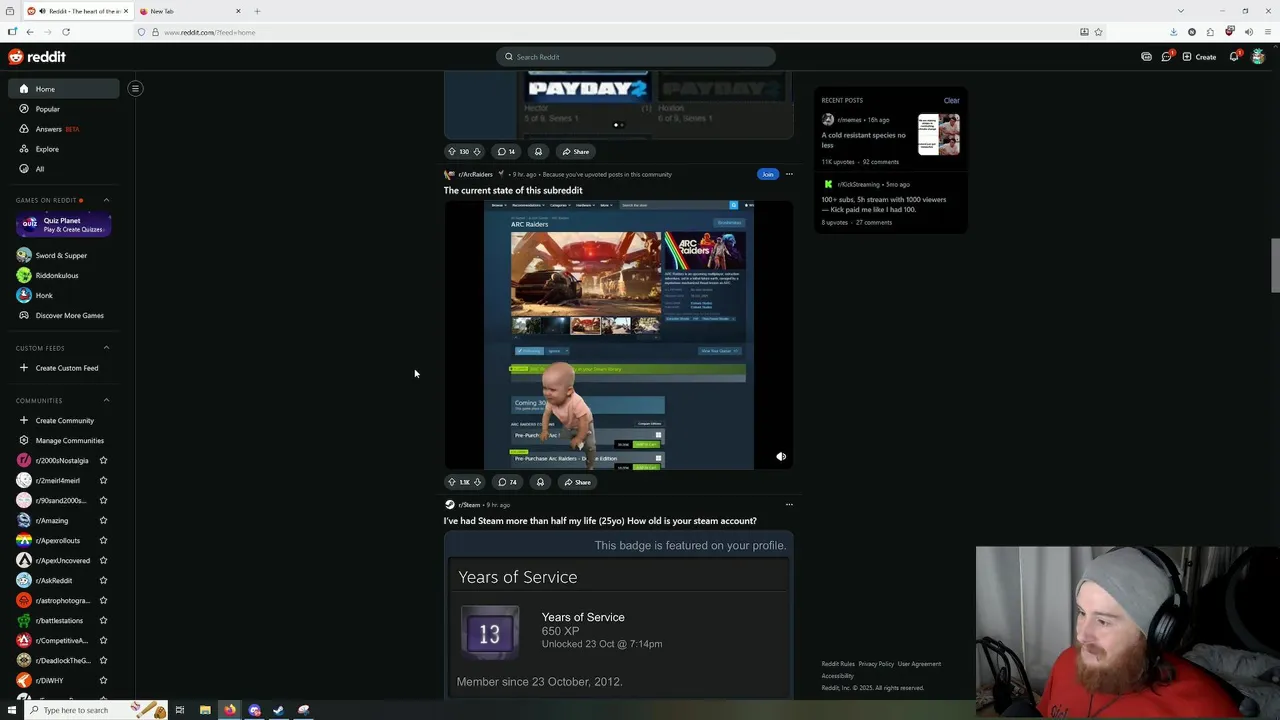Favorite r/2000sNostalgia with its star
This screenshot has width=1280, height=720.
(103, 460)
